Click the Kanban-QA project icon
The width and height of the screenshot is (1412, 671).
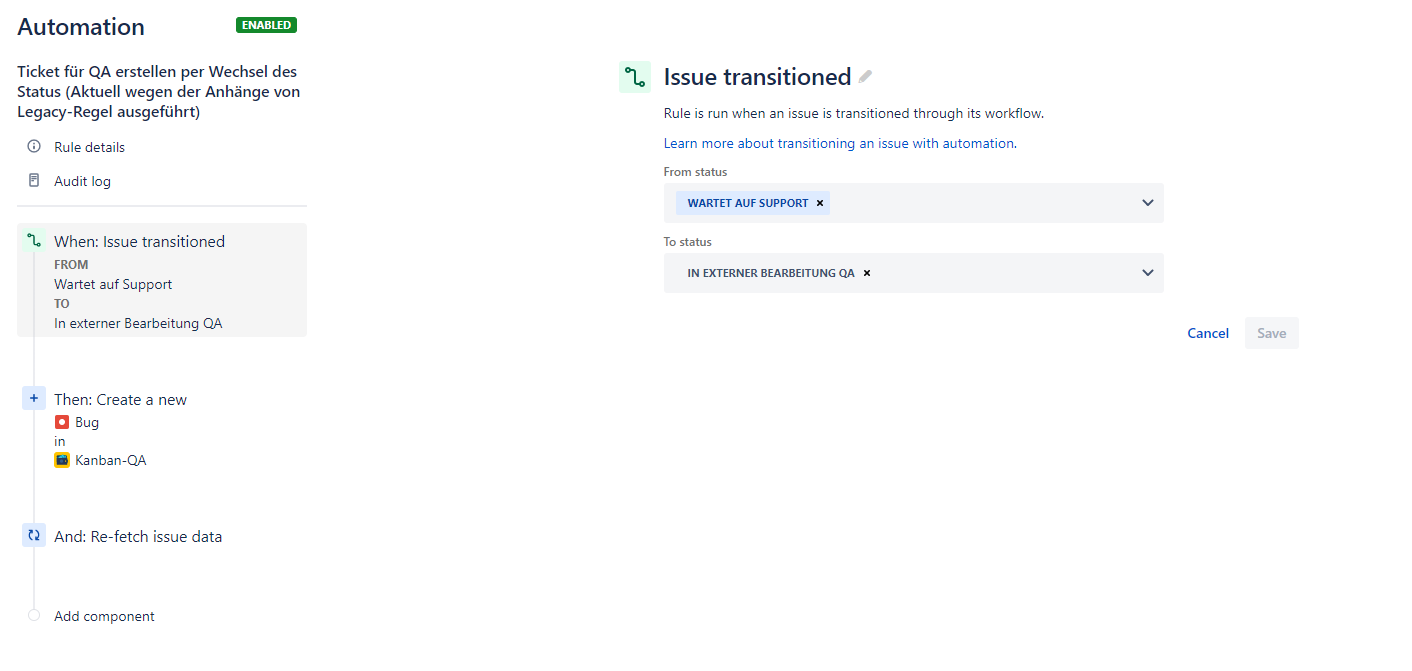pyautogui.click(x=62, y=460)
